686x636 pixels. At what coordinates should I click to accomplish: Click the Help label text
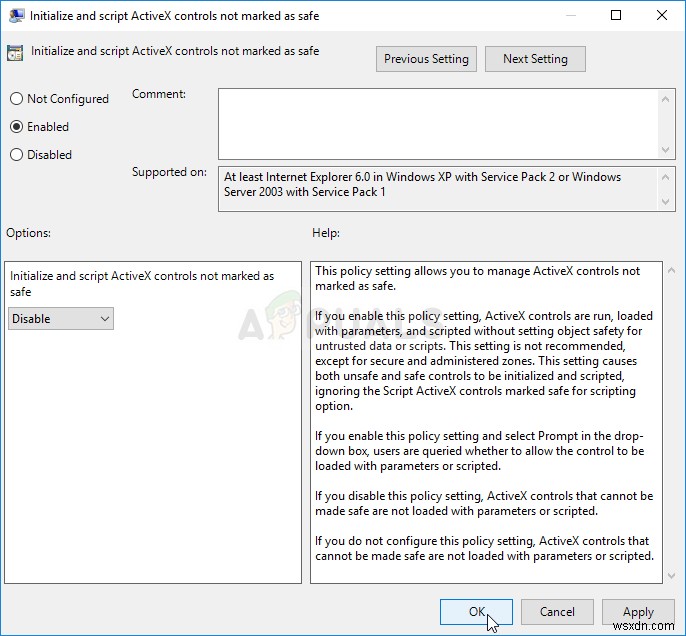coord(326,233)
